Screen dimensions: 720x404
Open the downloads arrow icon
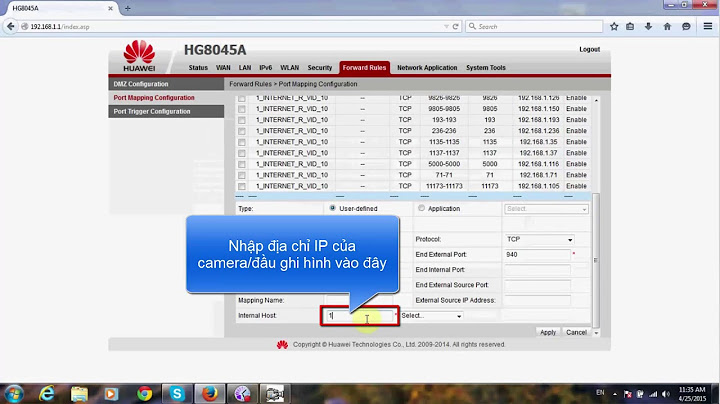click(648, 27)
